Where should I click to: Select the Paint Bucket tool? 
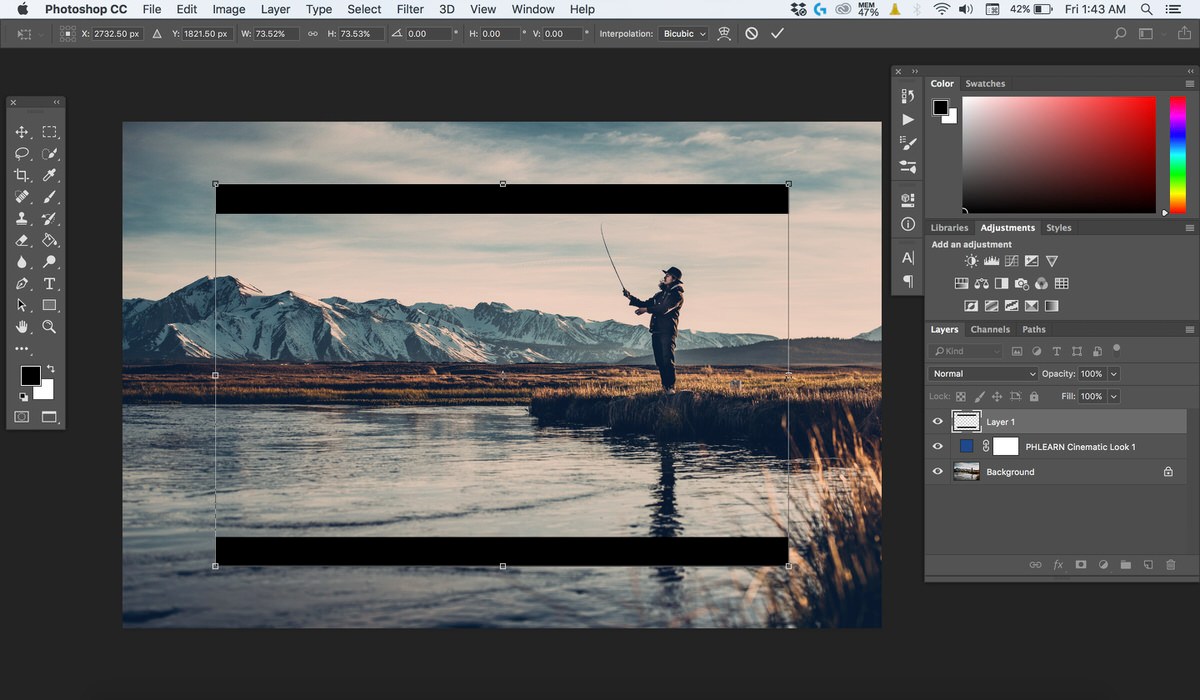(x=49, y=240)
